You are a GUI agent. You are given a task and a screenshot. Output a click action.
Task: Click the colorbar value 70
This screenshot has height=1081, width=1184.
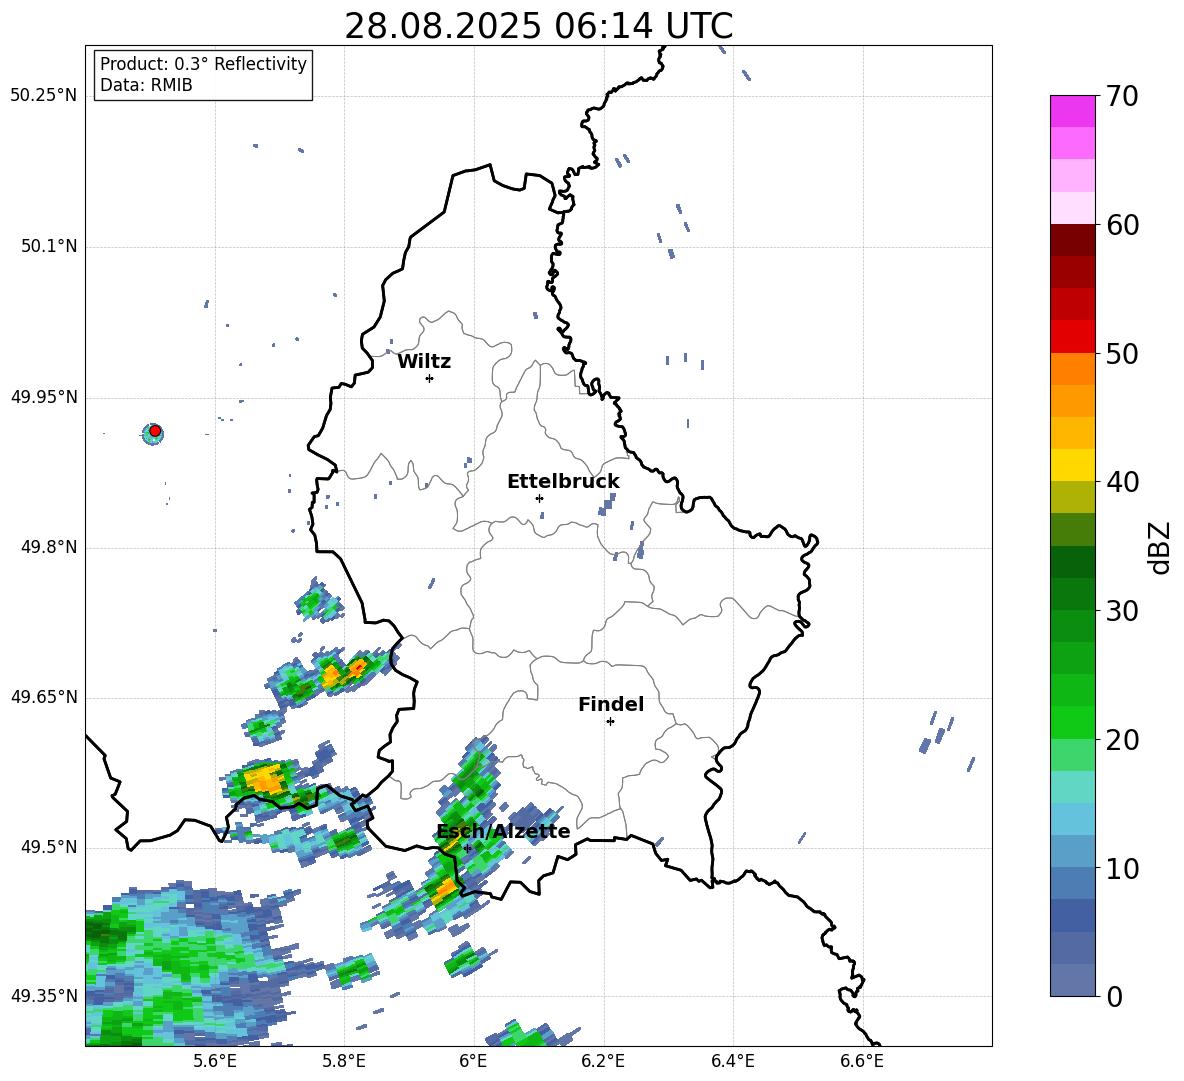(1122, 97)
